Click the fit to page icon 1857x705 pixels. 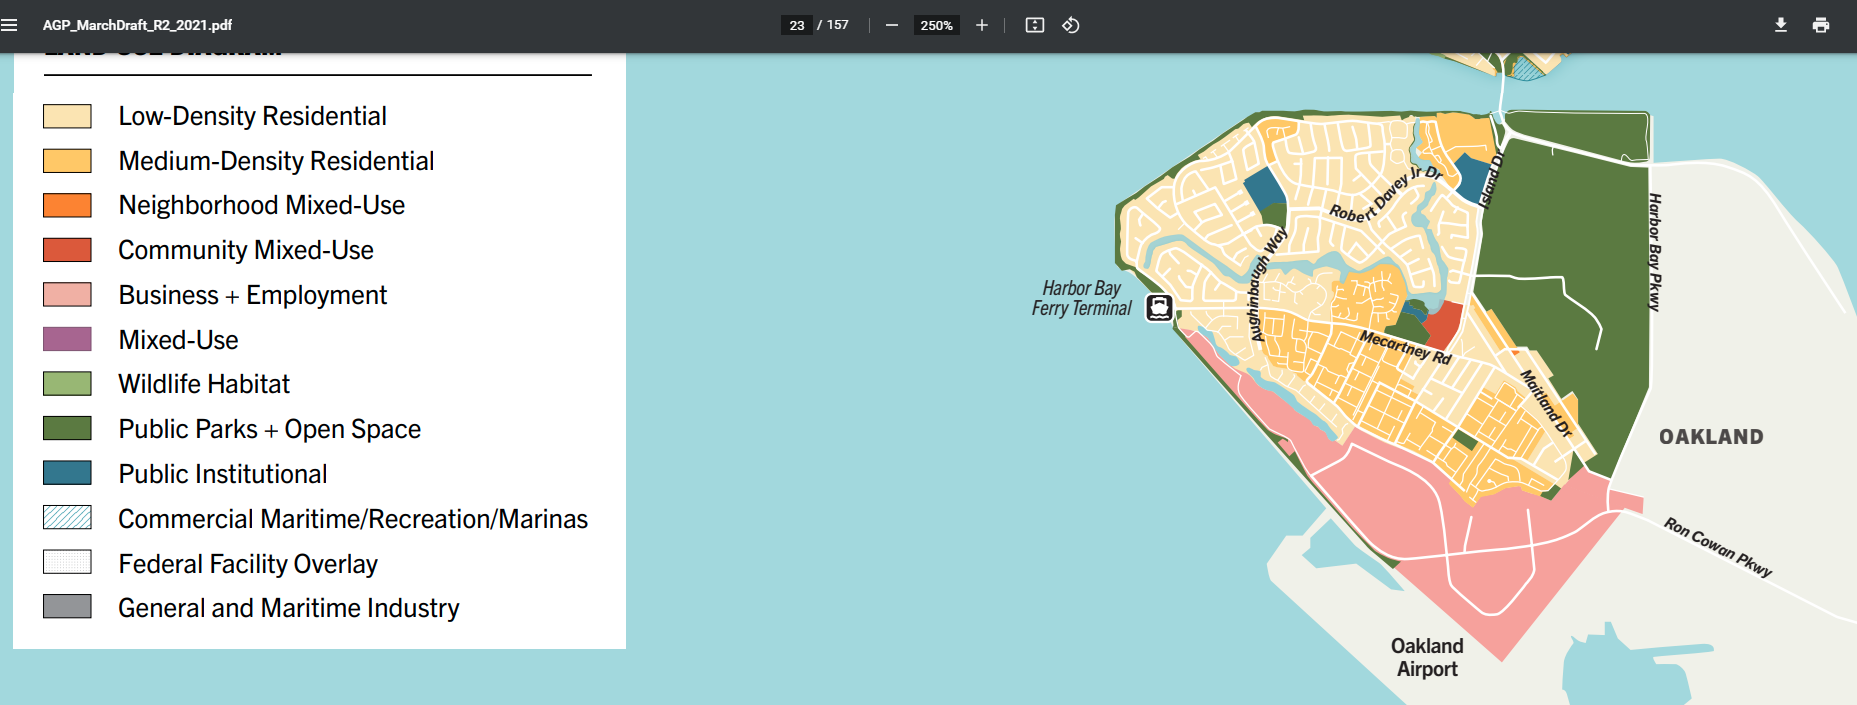click(x=1035, y=25)
